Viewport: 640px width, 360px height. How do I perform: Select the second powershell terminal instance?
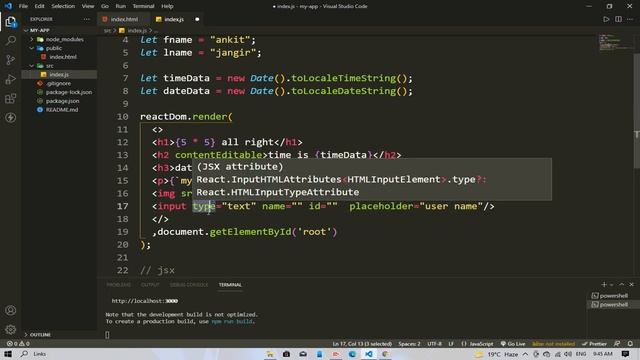click(613, 304)
